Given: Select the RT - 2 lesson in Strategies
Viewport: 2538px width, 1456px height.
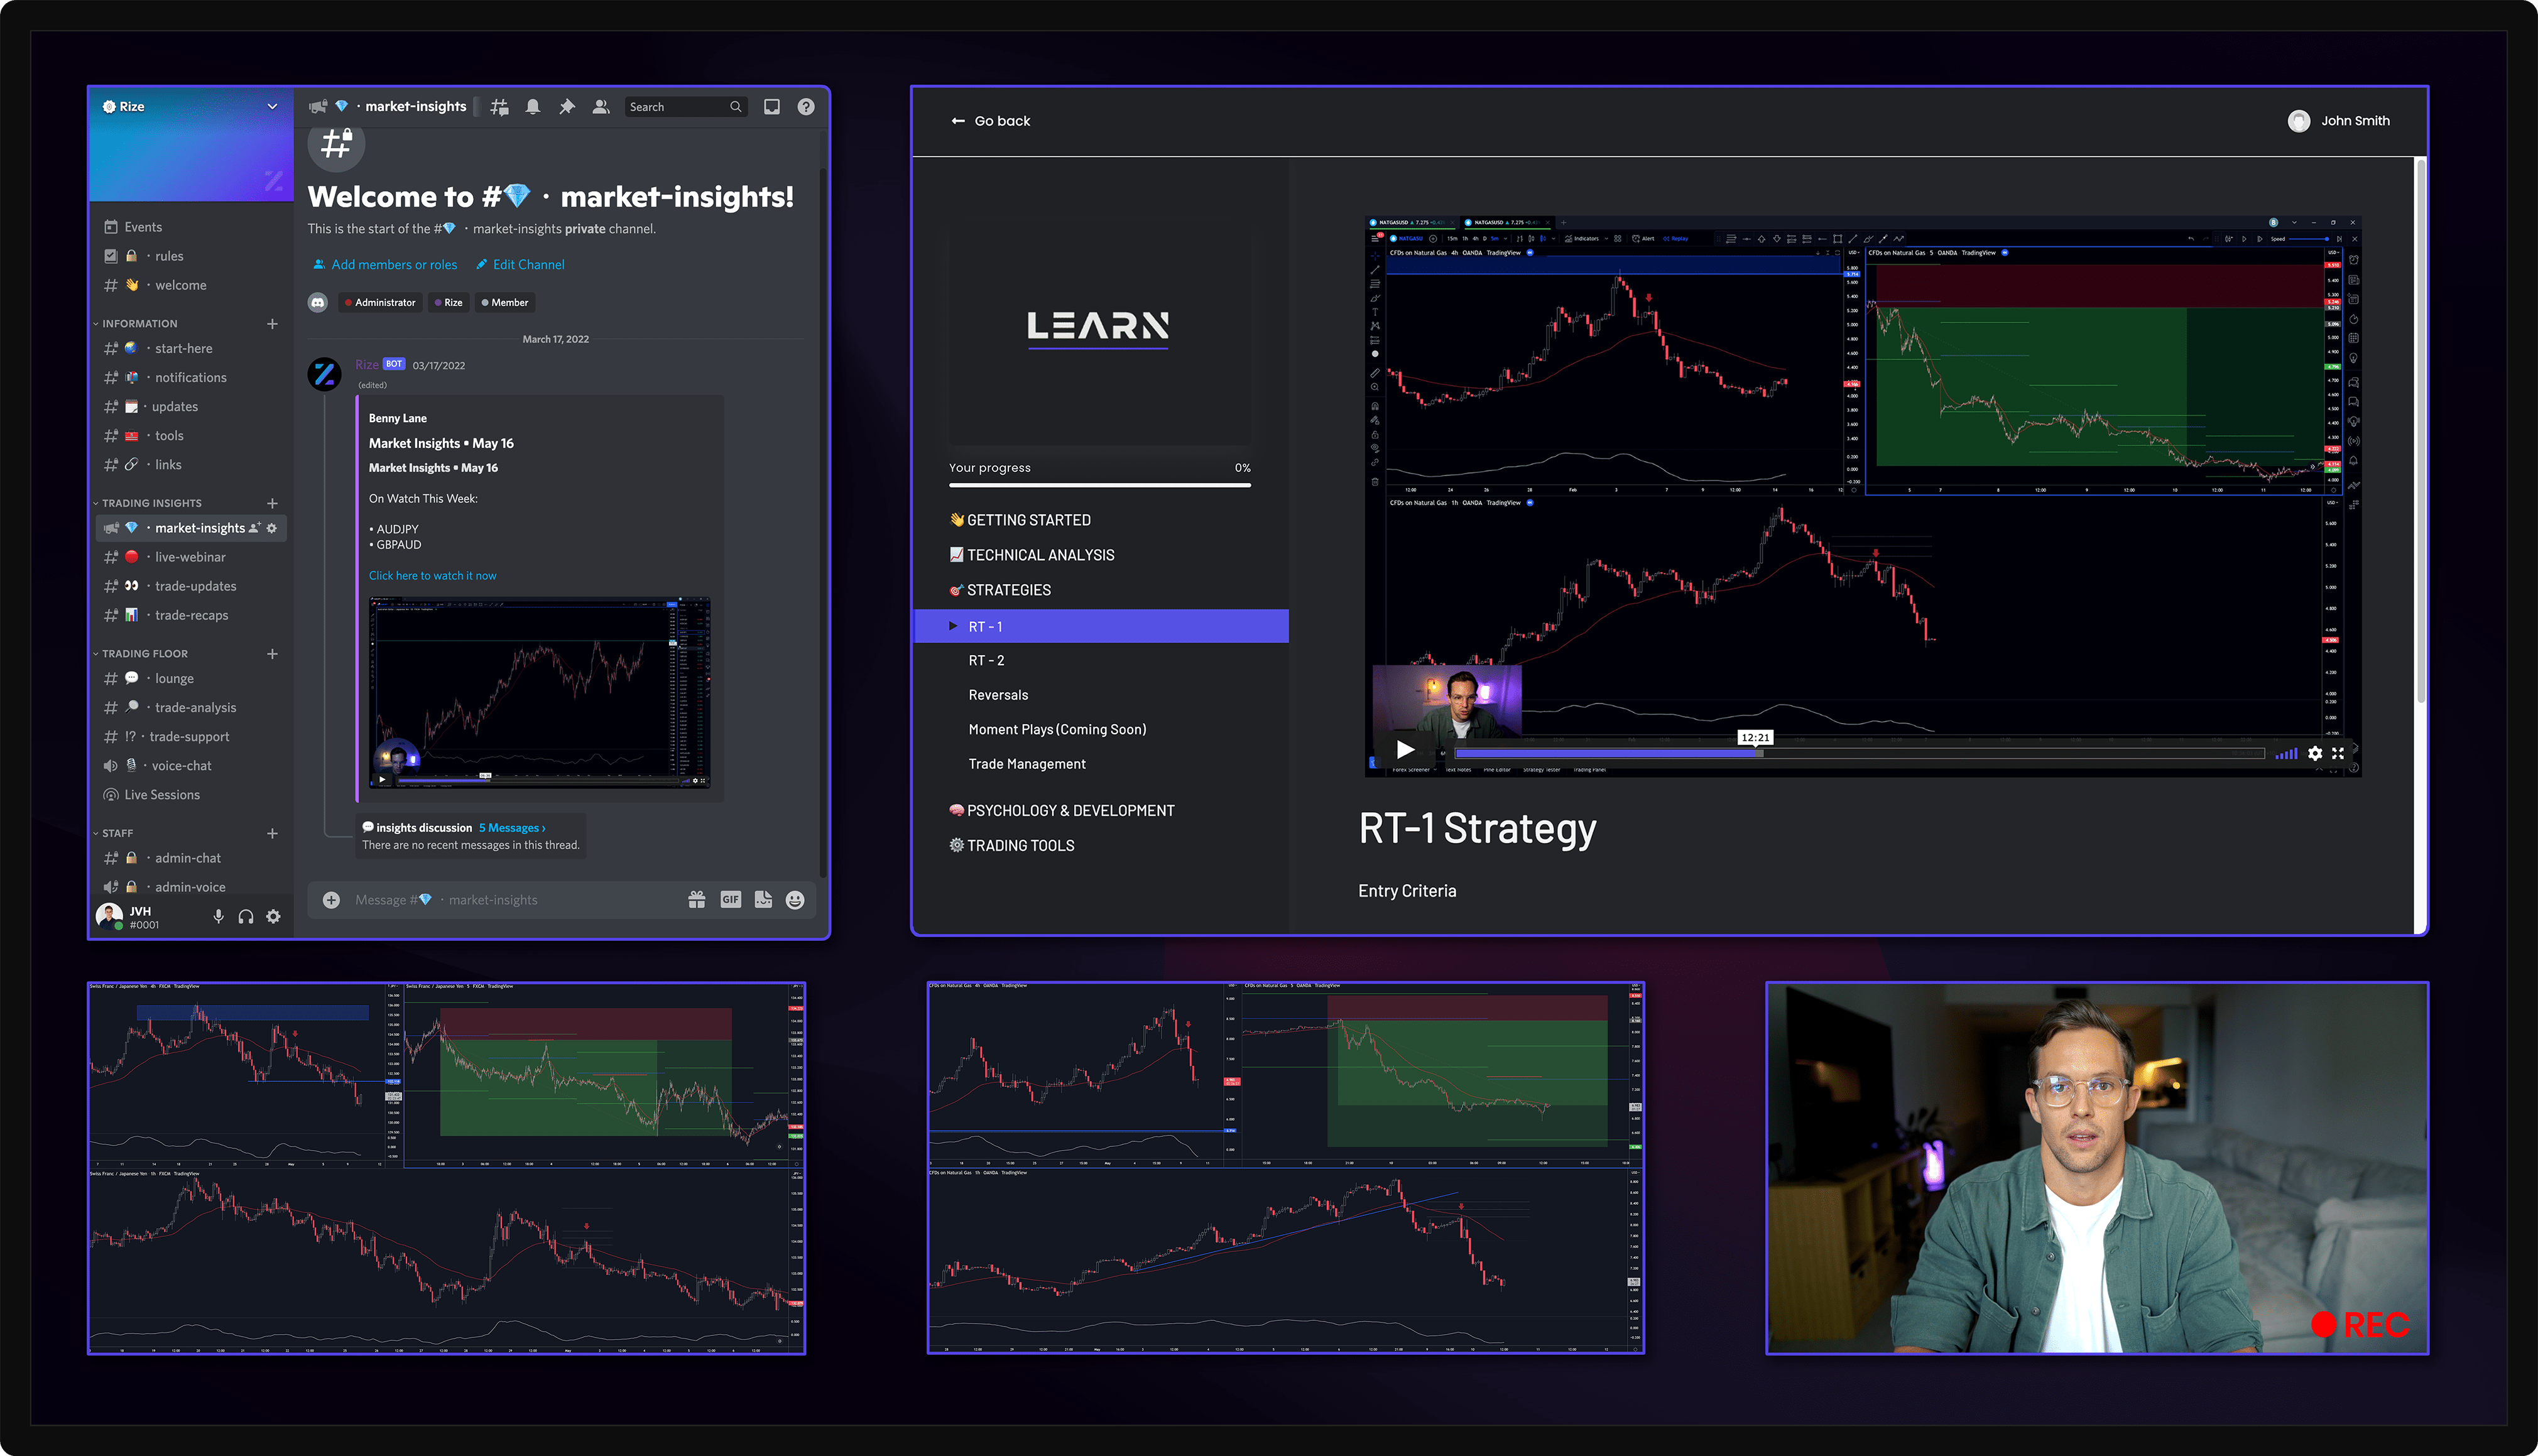Looking at the screenshot, I should (x=986, y=660).
